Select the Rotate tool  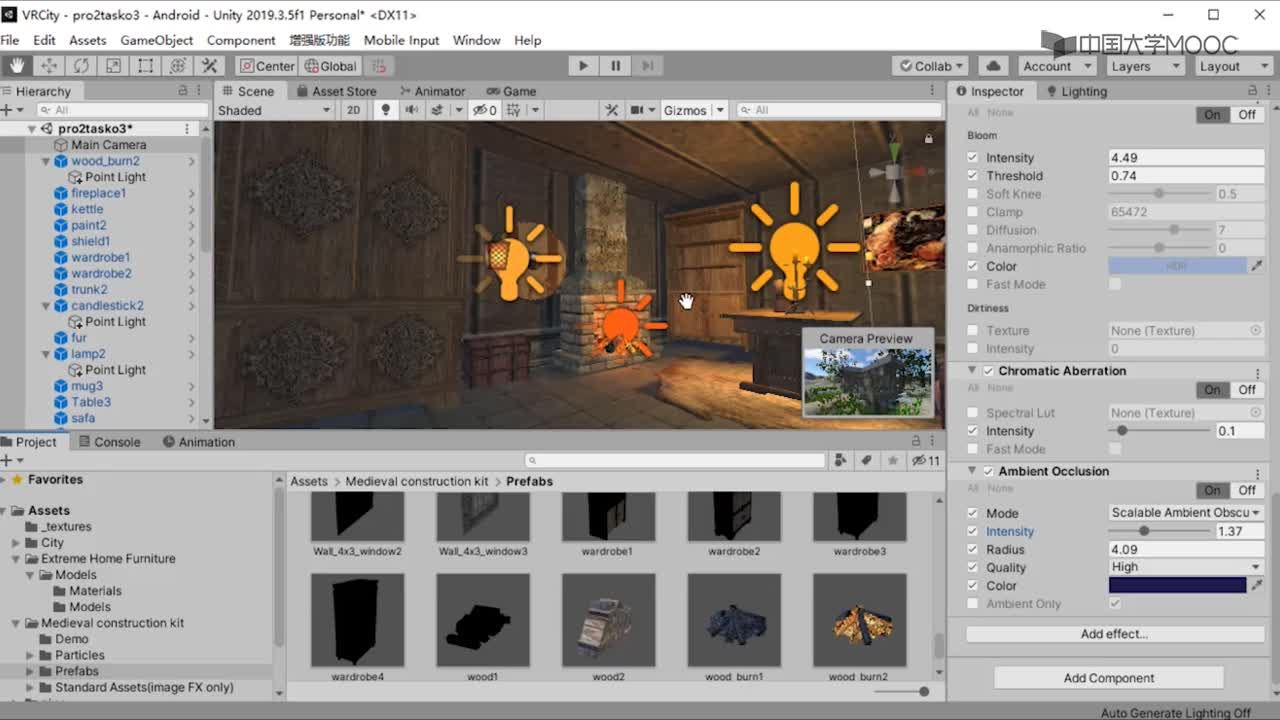point(81,66)
